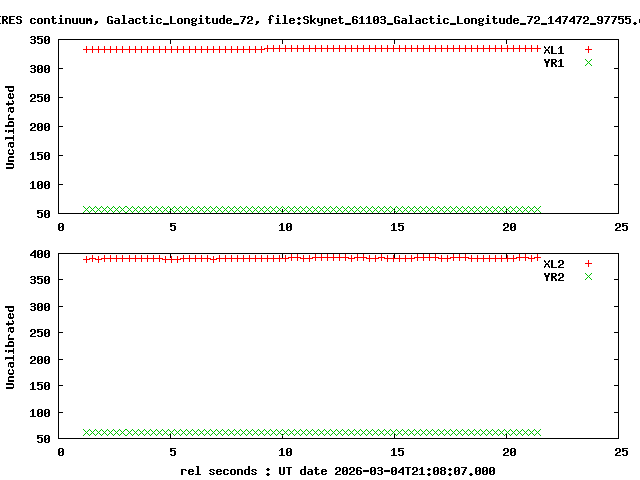The height and width of the screenshot is (480, 640).
Task: Select the XL1 legend label
Action: coord(554,49)
